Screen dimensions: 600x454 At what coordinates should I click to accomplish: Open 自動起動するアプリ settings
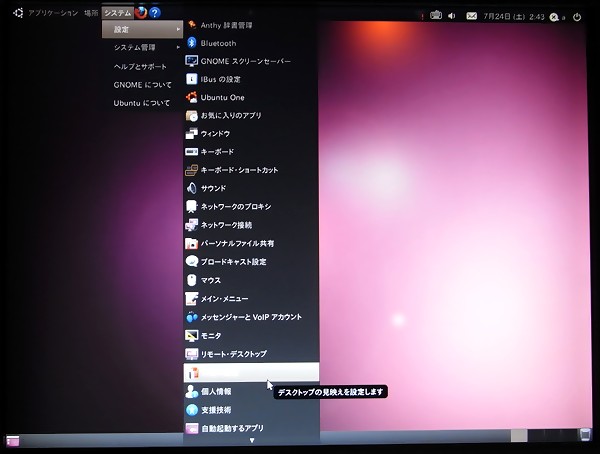click(251, 428)
